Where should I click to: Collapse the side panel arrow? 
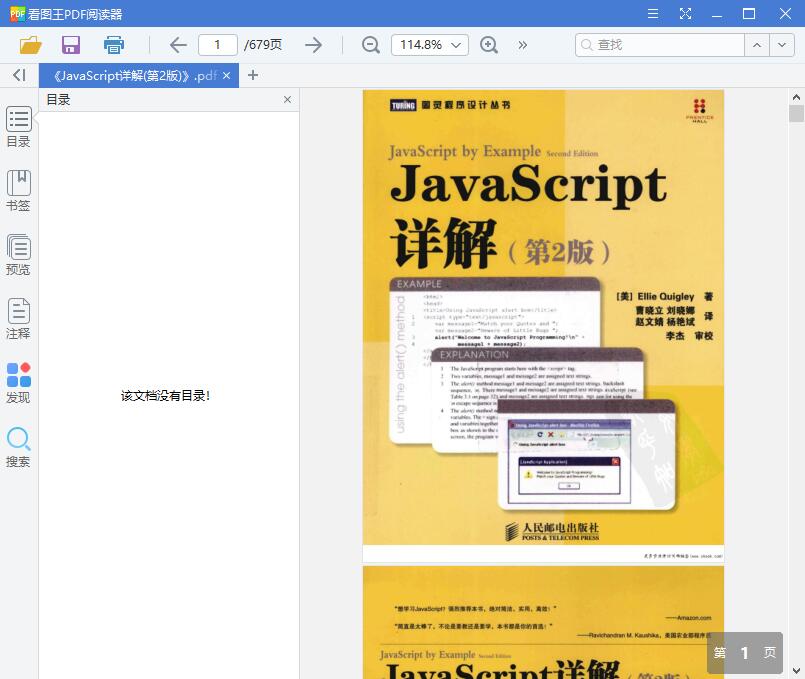click(20, 75)
